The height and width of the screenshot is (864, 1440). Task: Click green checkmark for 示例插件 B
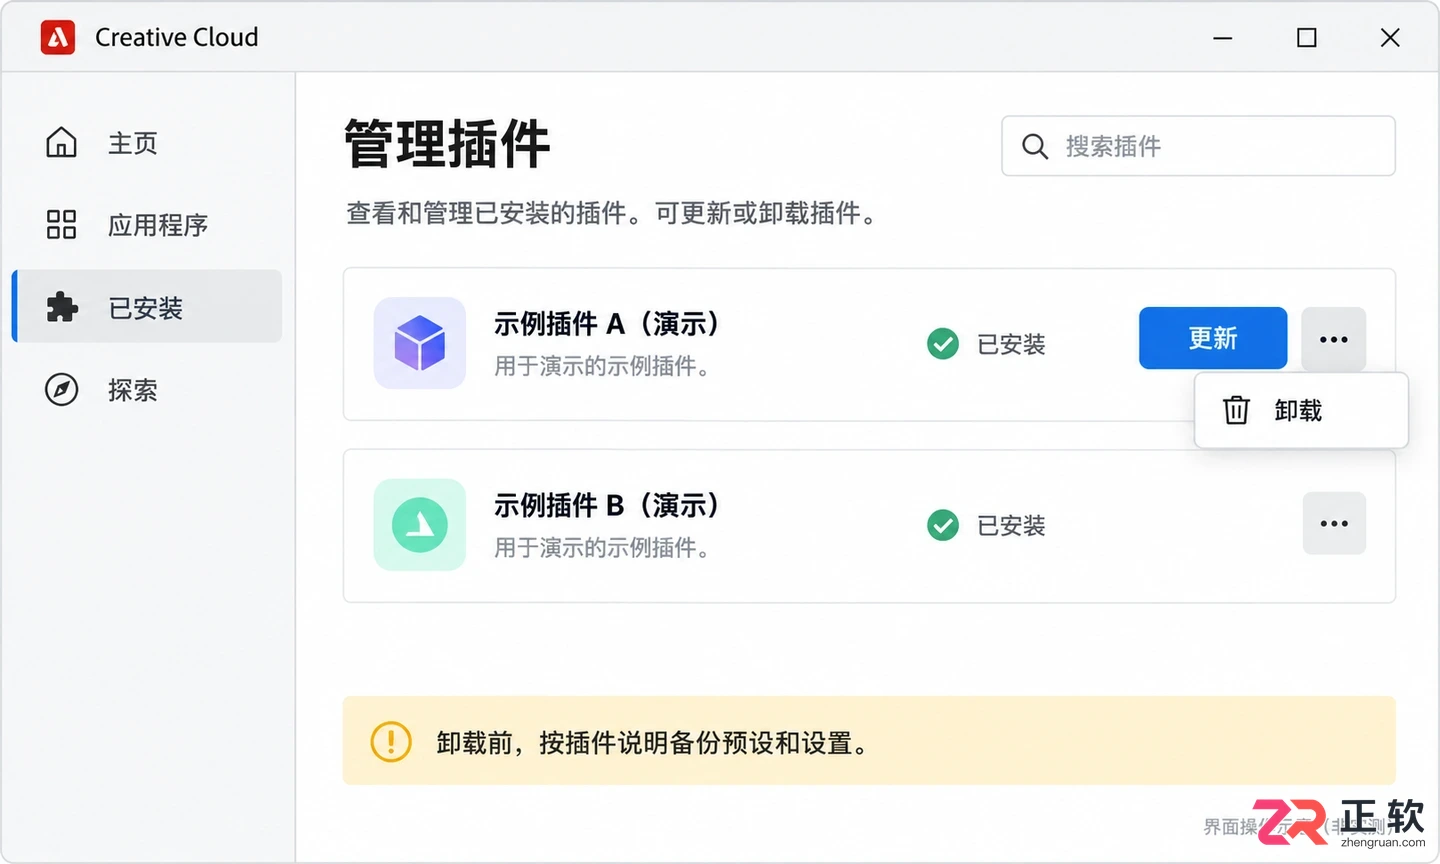[x=943, y=525]
